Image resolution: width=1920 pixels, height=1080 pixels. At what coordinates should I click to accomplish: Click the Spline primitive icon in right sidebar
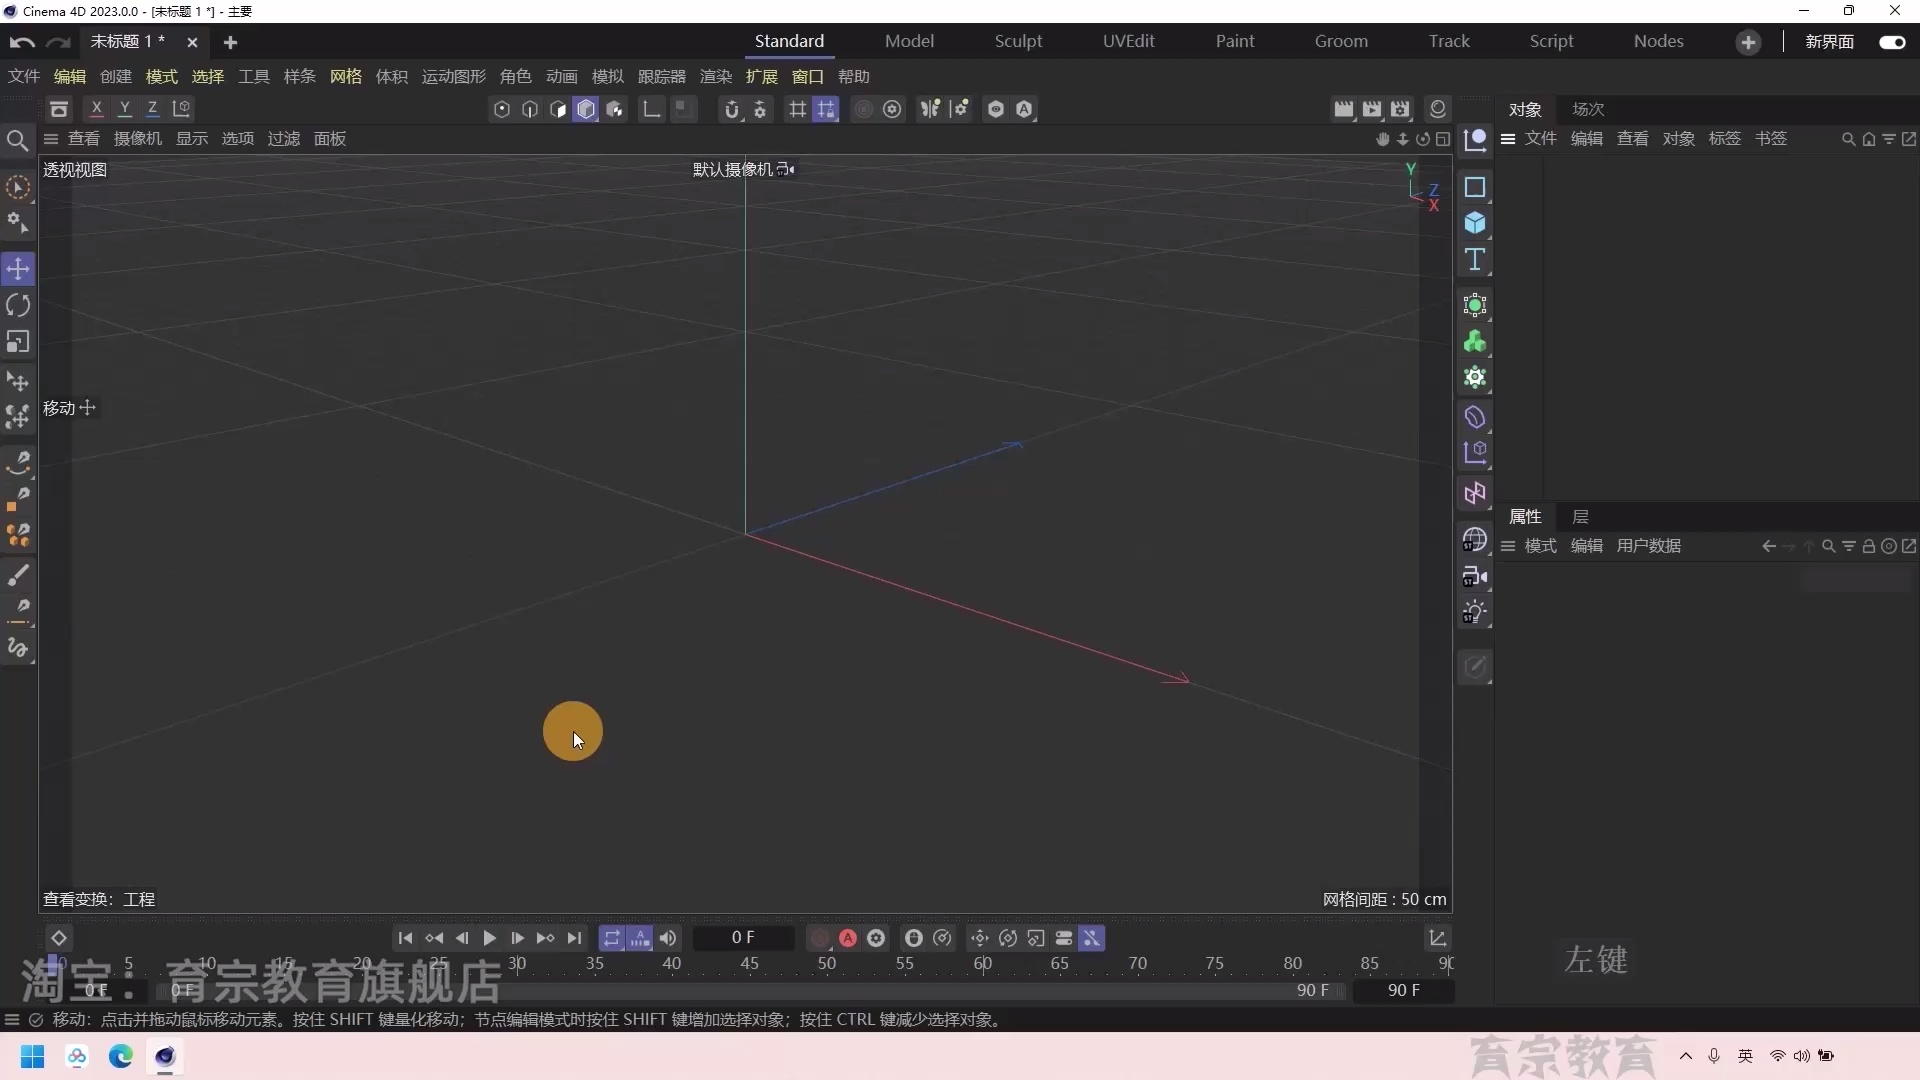[1476, 187]
